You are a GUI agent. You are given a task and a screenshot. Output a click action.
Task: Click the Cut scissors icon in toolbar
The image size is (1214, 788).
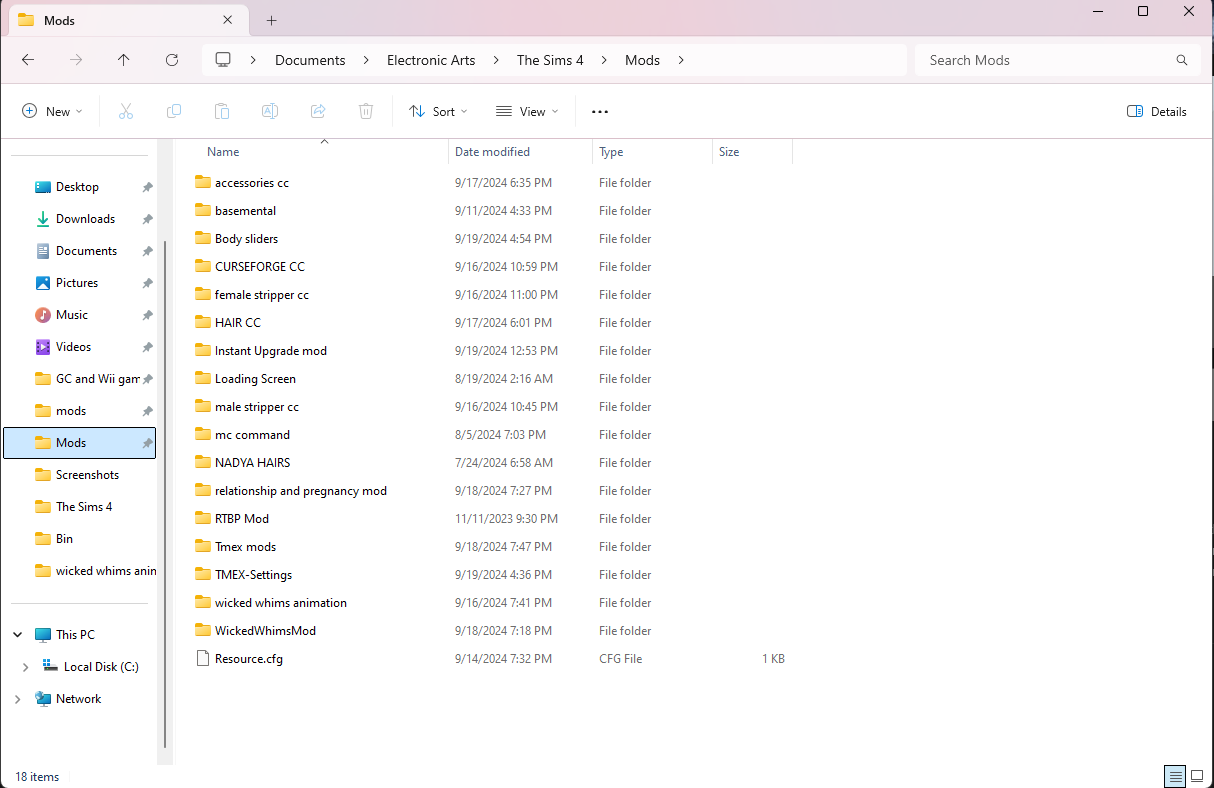tap(126, 111)
